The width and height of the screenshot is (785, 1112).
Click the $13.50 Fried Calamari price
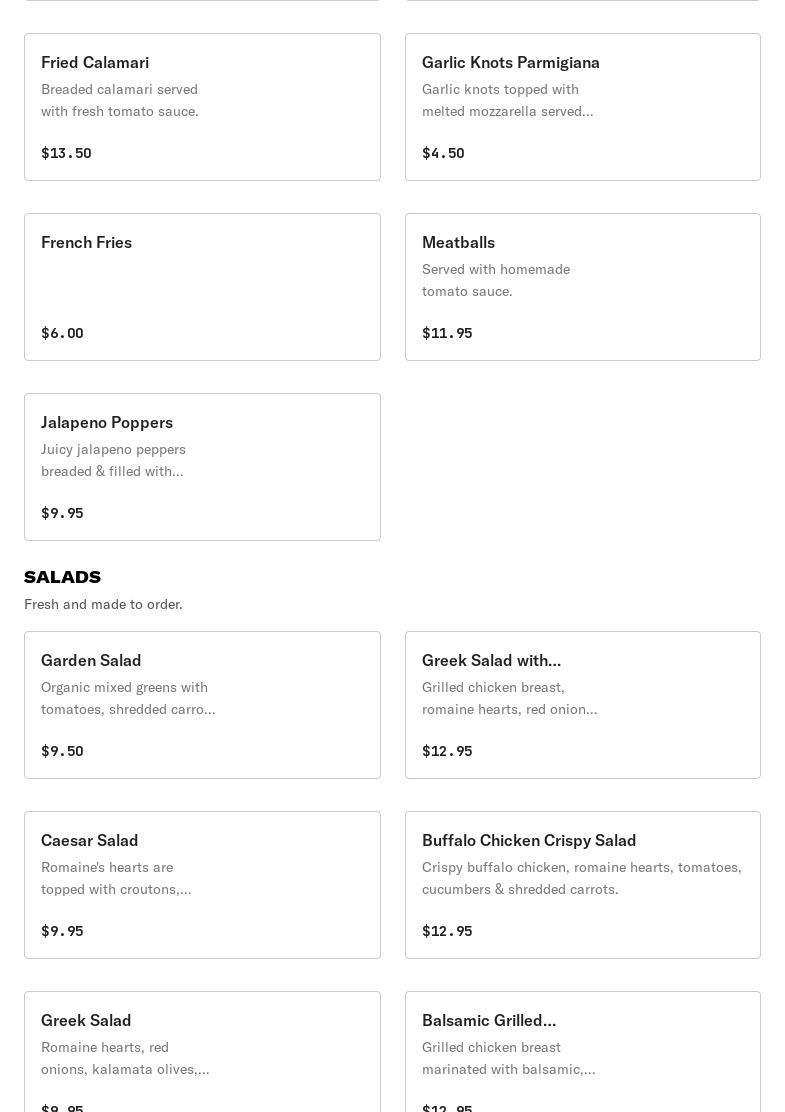(66, 153)
